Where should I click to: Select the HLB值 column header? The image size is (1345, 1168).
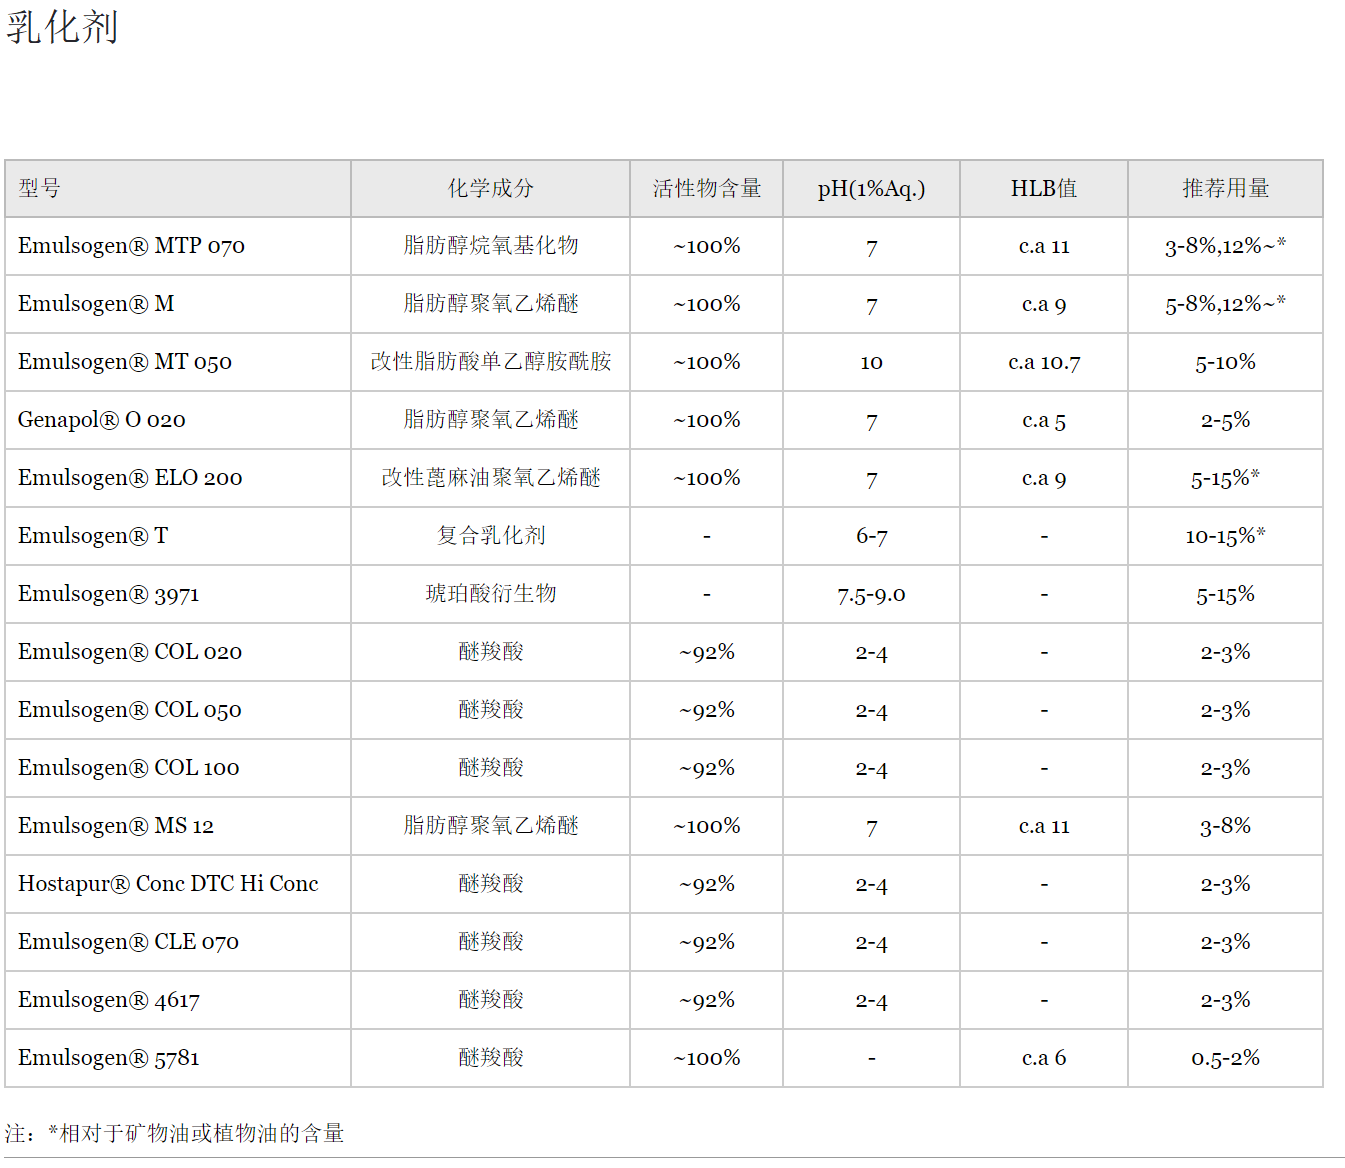pos(1043,188)
